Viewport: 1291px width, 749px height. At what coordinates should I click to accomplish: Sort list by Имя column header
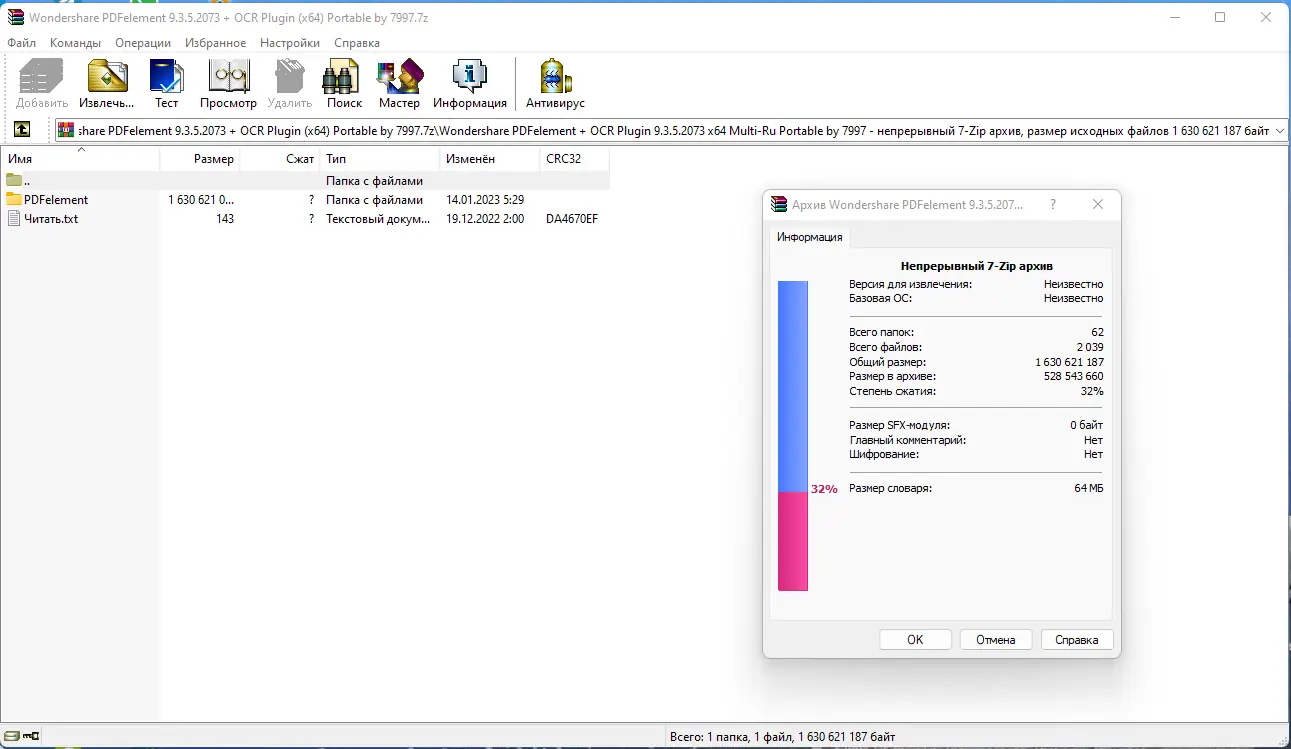pyautogui.click(x=80, y=159)
